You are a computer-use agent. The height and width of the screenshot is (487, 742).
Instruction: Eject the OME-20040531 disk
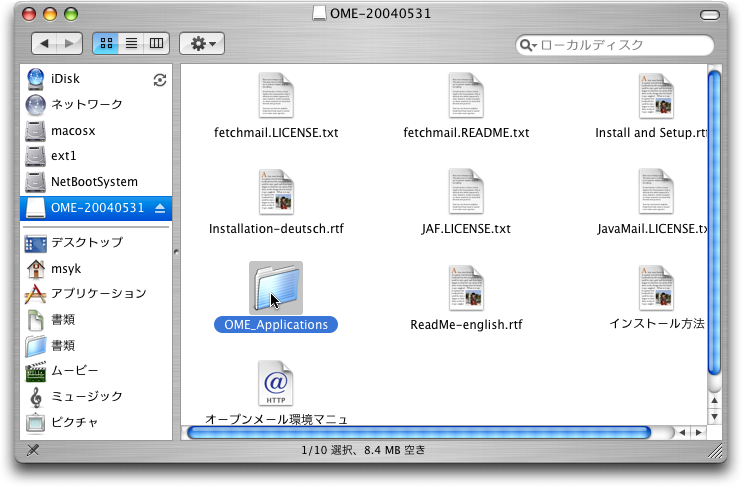(x=160, y=208)
